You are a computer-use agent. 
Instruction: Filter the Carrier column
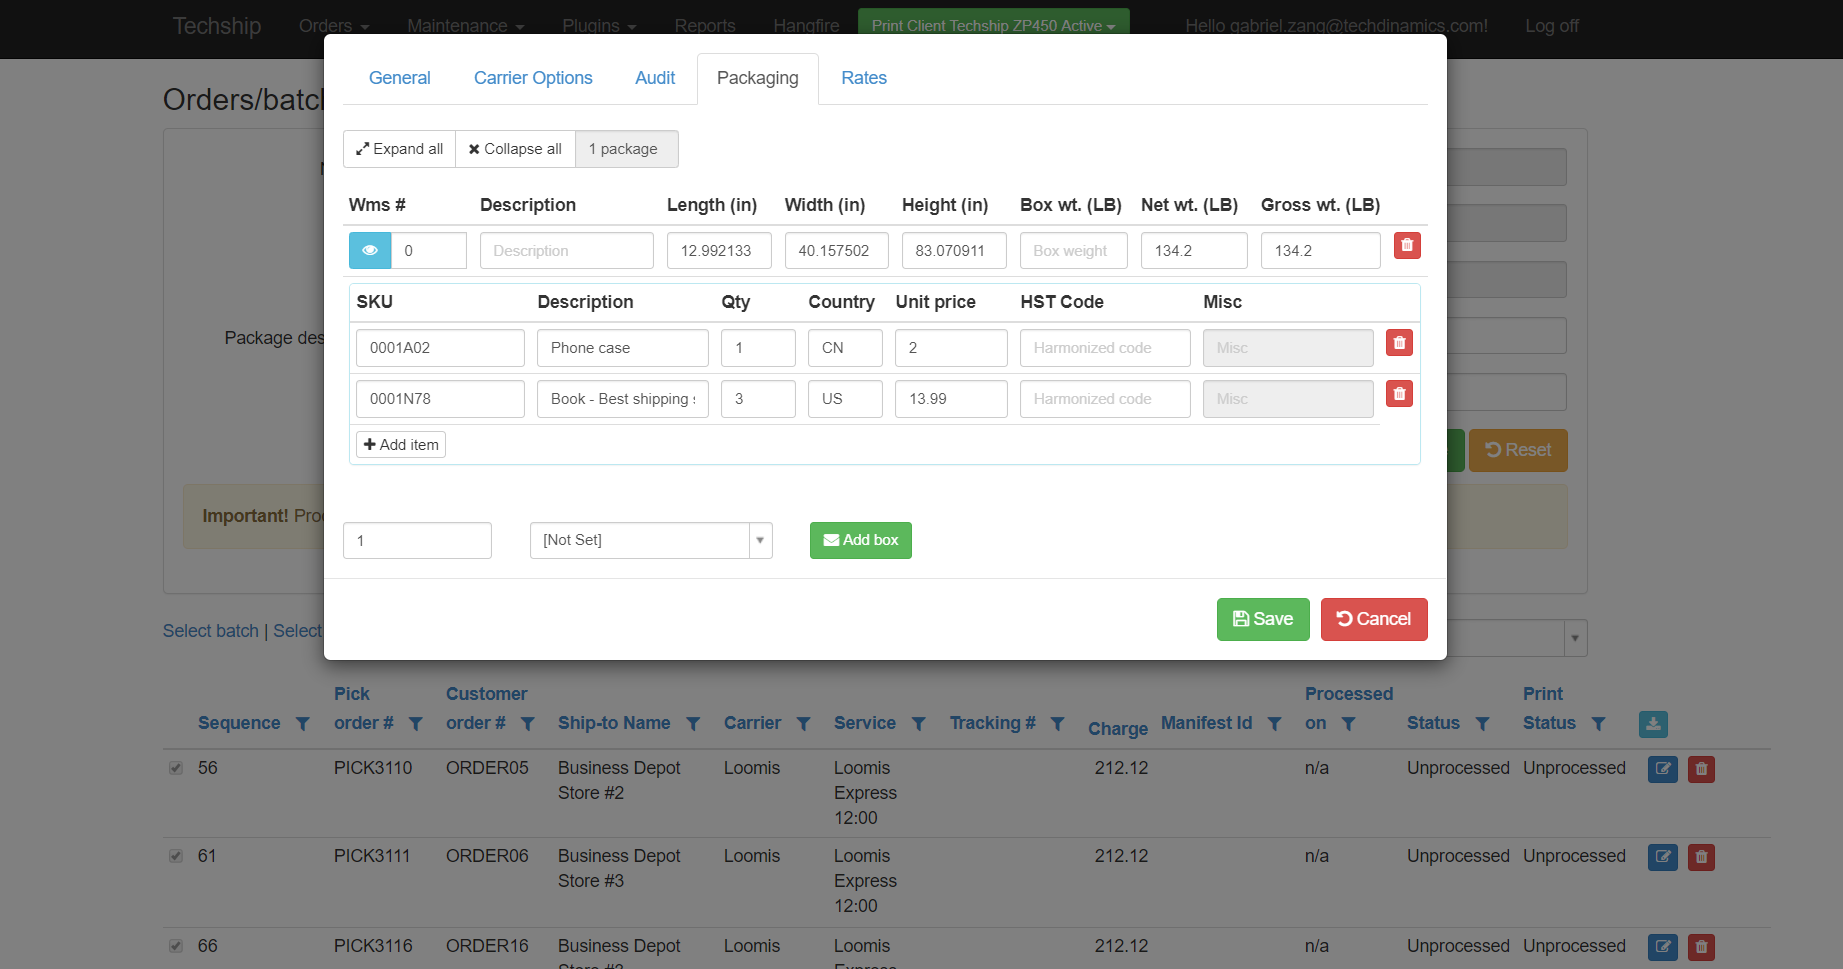point(804,723)
